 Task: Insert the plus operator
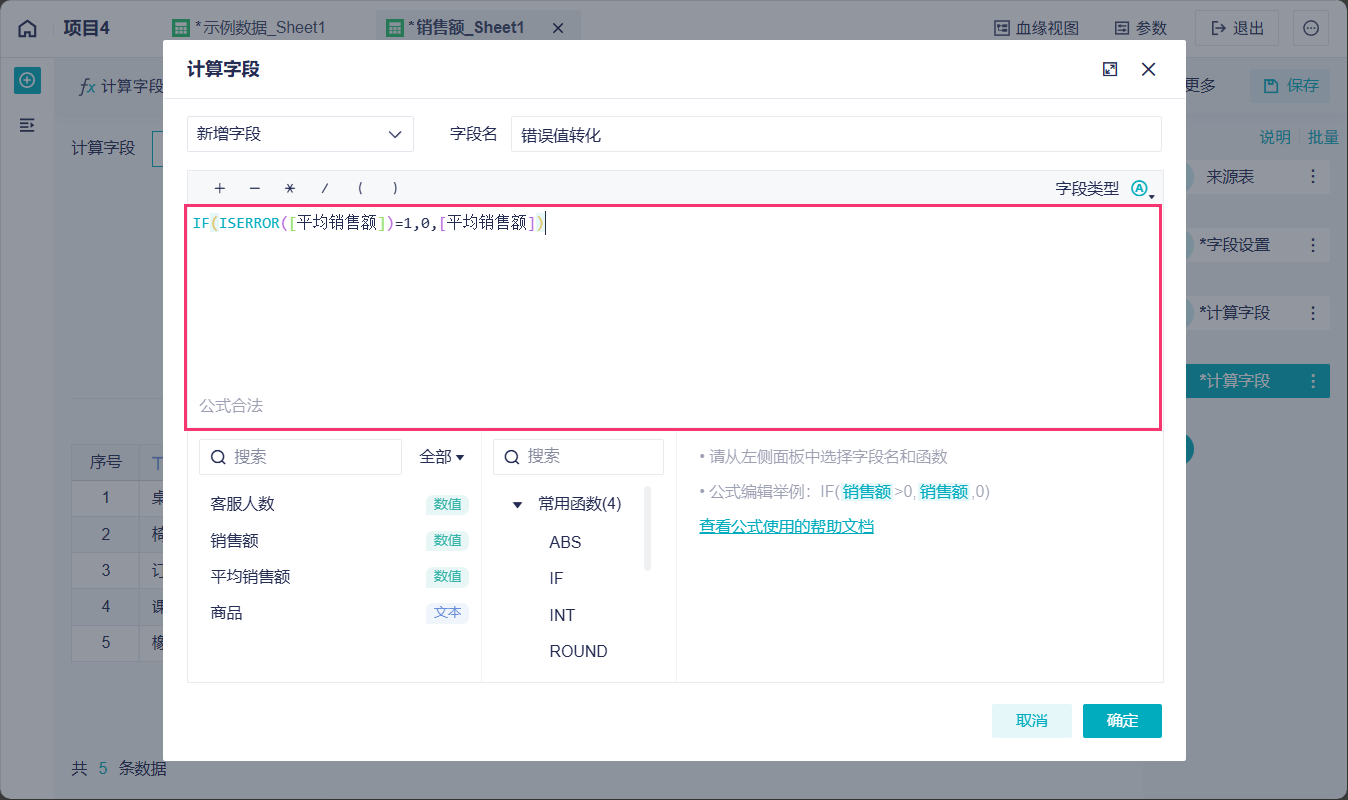tap(219, 188)
